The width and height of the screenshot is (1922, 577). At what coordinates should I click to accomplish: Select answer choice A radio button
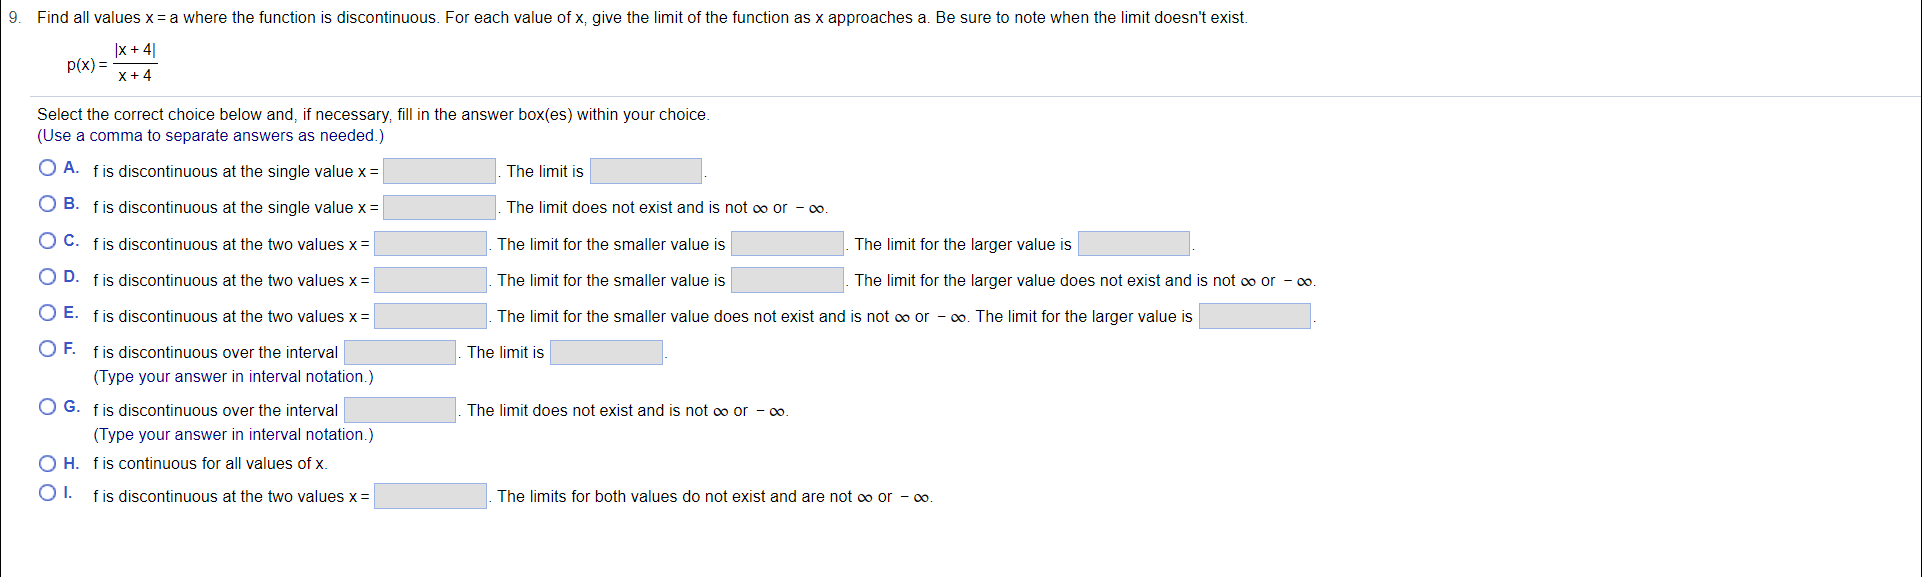[x=48, y=167]
